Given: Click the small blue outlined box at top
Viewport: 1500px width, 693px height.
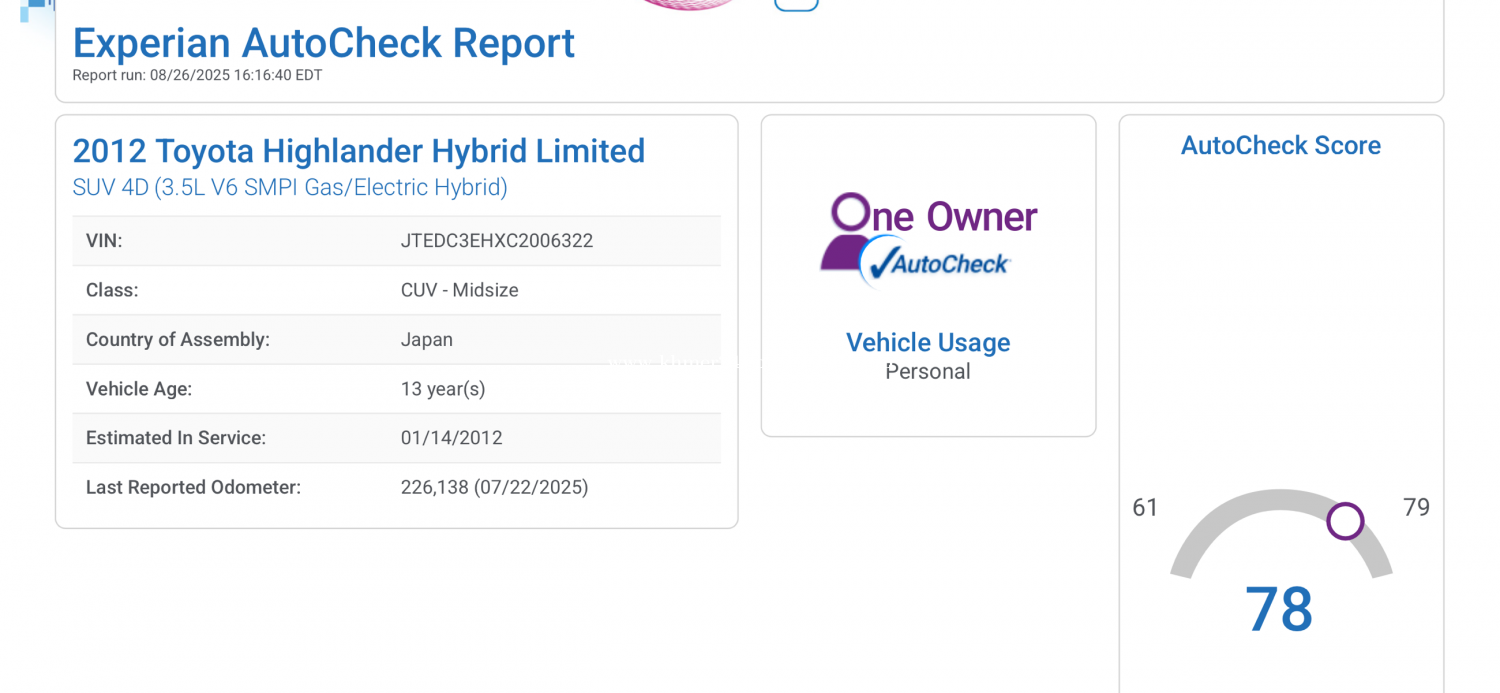Looking at the screenshot, I should (796, 5).
